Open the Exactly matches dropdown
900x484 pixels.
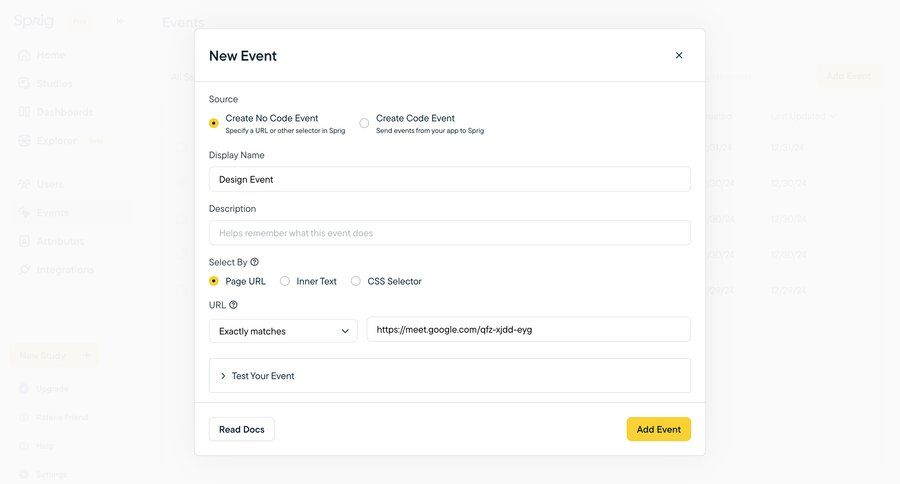[x=283, y=331]
